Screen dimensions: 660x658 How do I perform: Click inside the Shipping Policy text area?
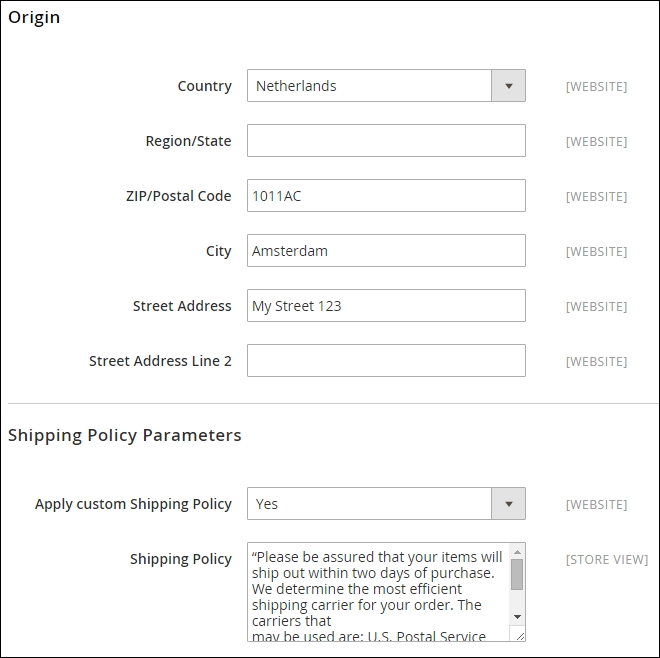click(378, 591)
